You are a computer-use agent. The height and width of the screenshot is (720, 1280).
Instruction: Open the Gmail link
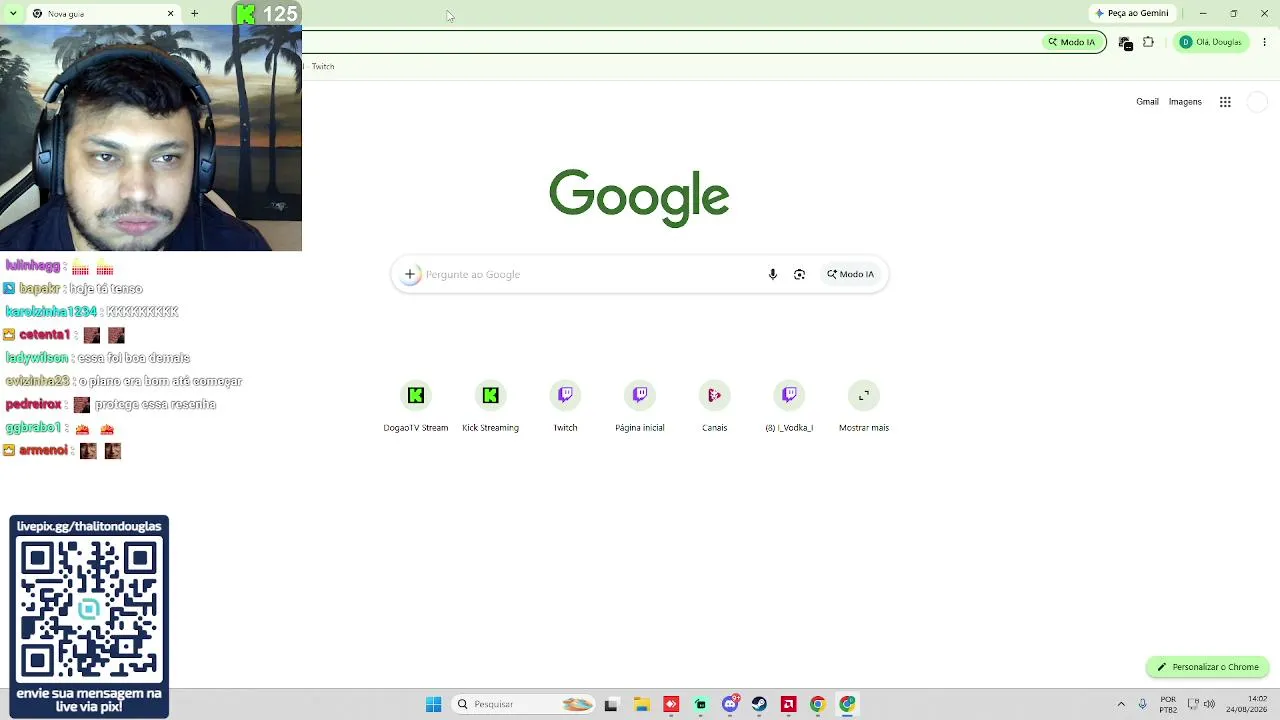pyautogui.click(x=1147, y=102)
